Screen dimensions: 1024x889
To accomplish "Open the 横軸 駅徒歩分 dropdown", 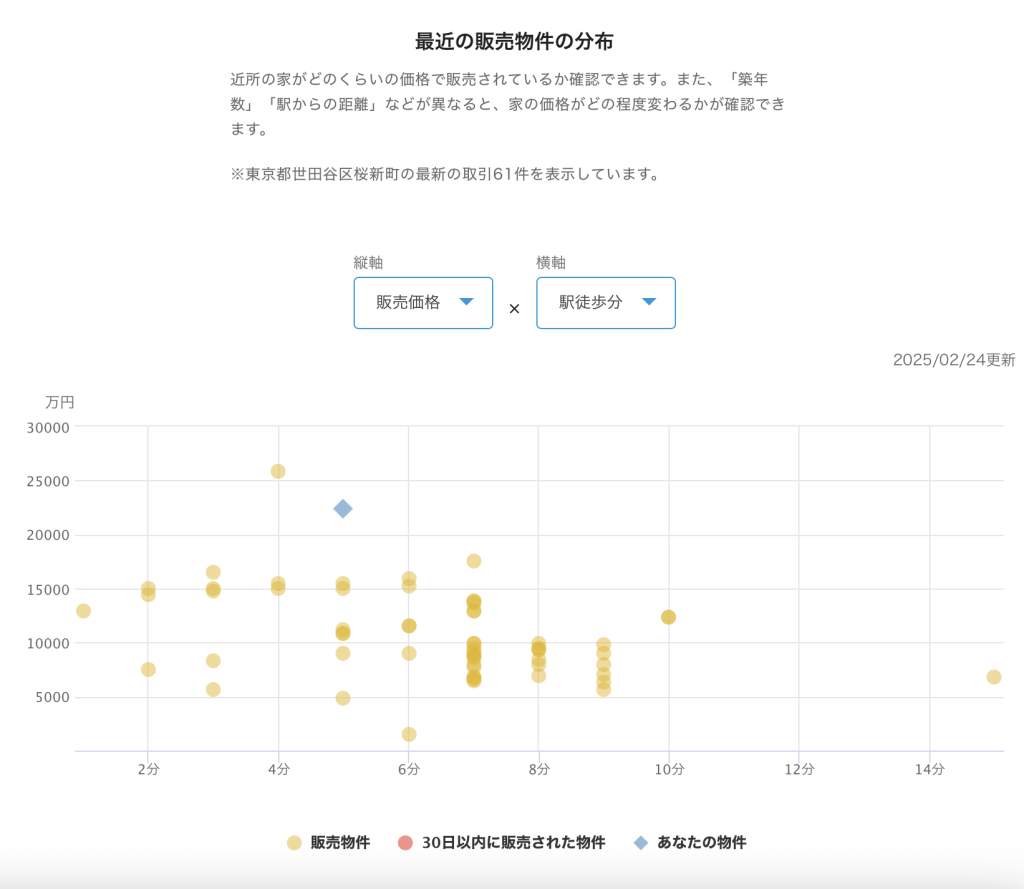I will click(x=606, y=303).
